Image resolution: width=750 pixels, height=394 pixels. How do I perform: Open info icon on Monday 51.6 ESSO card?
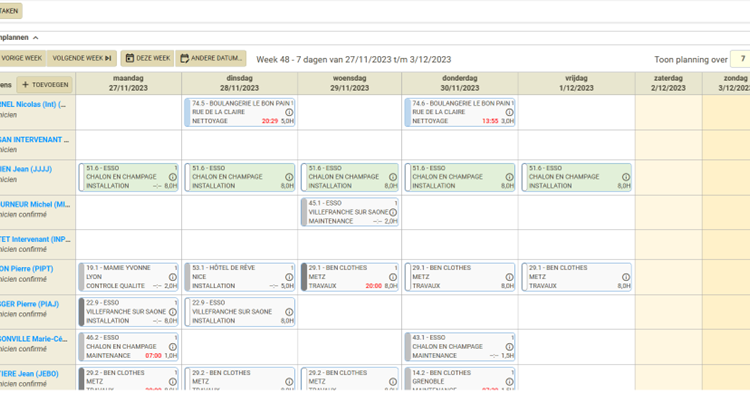pos(173,177)
